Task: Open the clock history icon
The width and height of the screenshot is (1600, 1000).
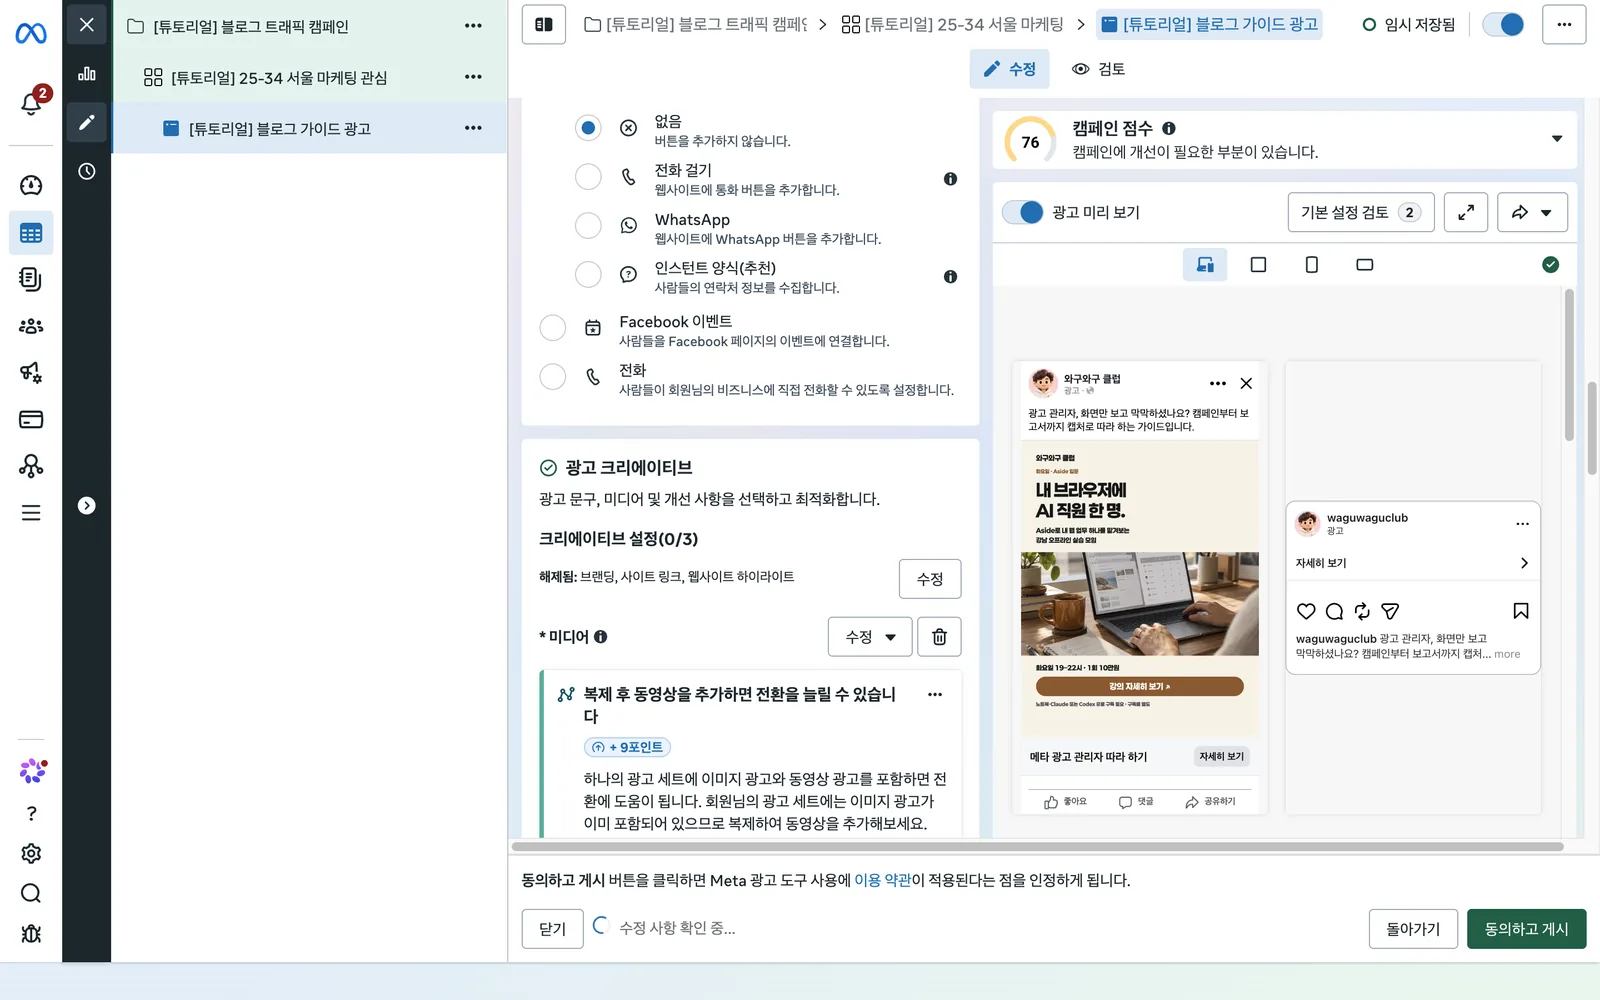Action: click(87, 171)
